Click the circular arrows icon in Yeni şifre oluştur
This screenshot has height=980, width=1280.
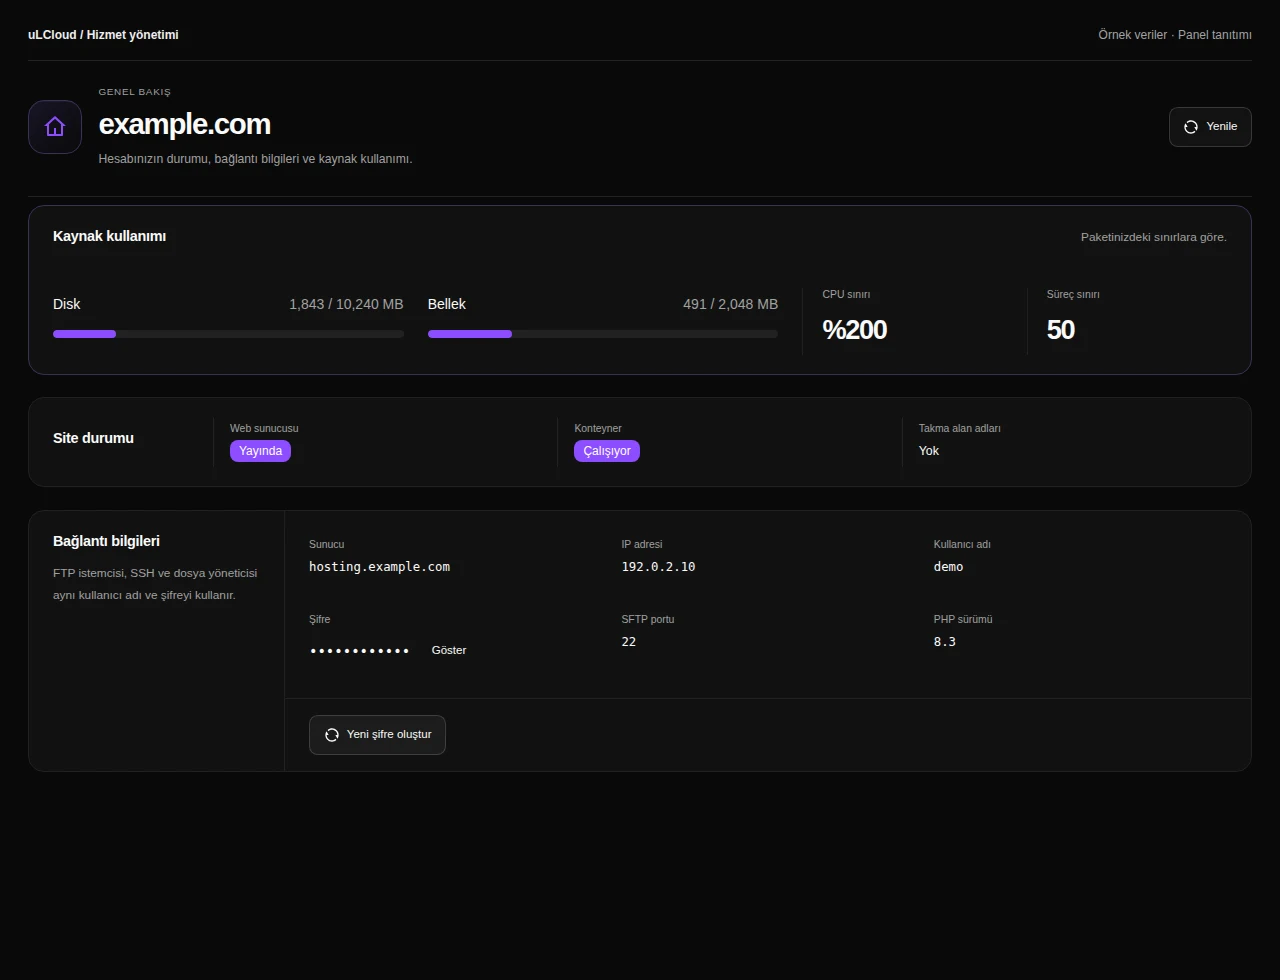pyautogui.click(x=332, y=735)
